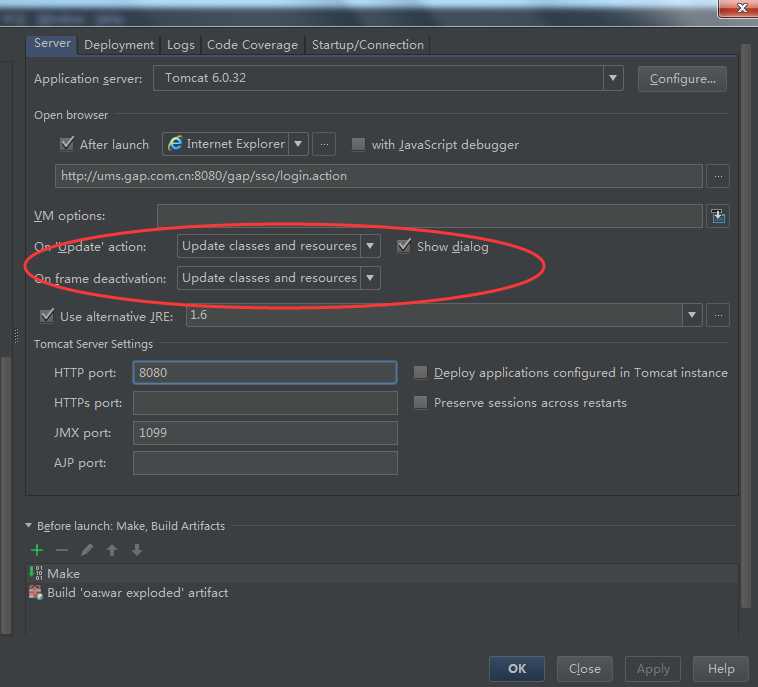Click the JMX port field
The height and width of the screenshot is (687, 758).
265,433
